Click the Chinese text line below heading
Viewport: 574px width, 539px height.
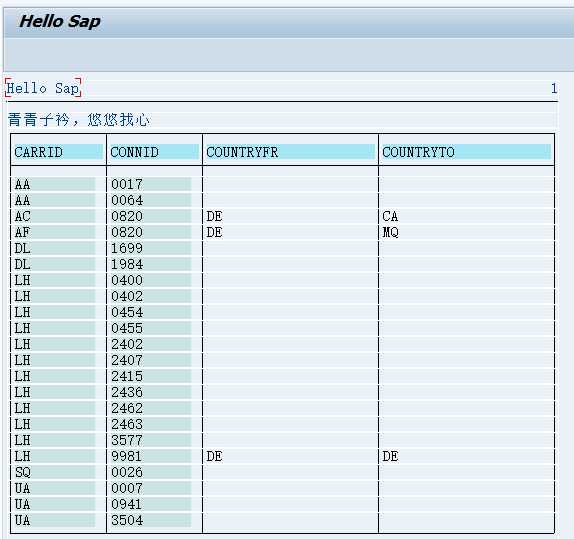(x=79, y=120)
